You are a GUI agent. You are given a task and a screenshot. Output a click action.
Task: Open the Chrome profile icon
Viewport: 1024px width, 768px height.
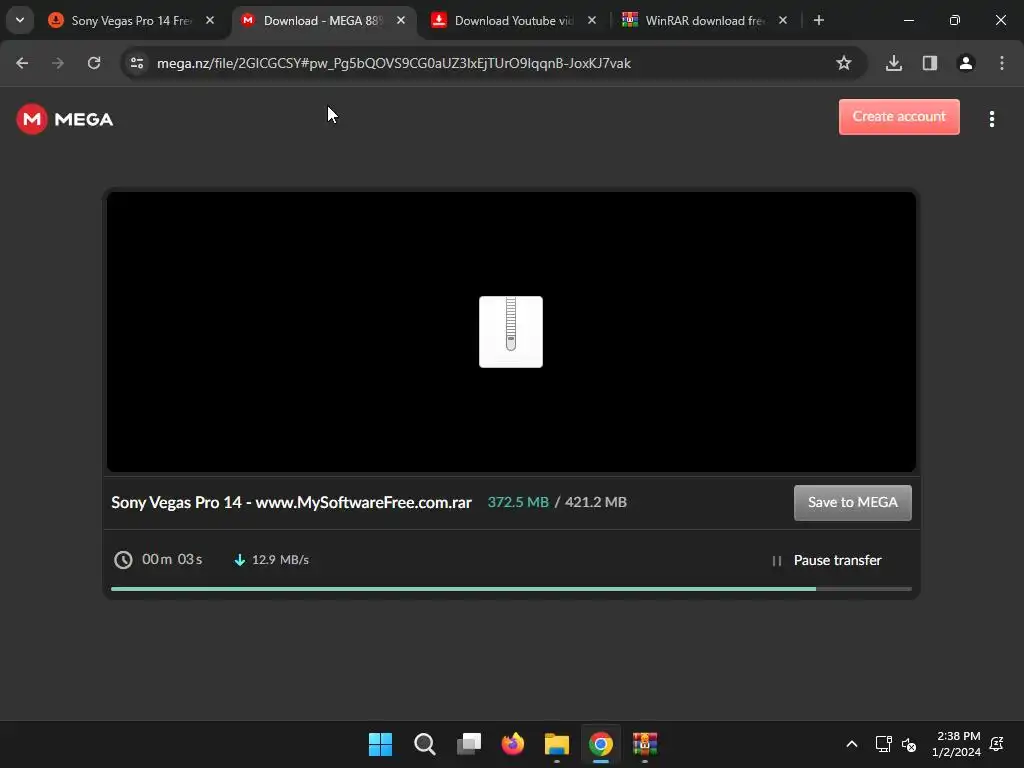(966, 63)
